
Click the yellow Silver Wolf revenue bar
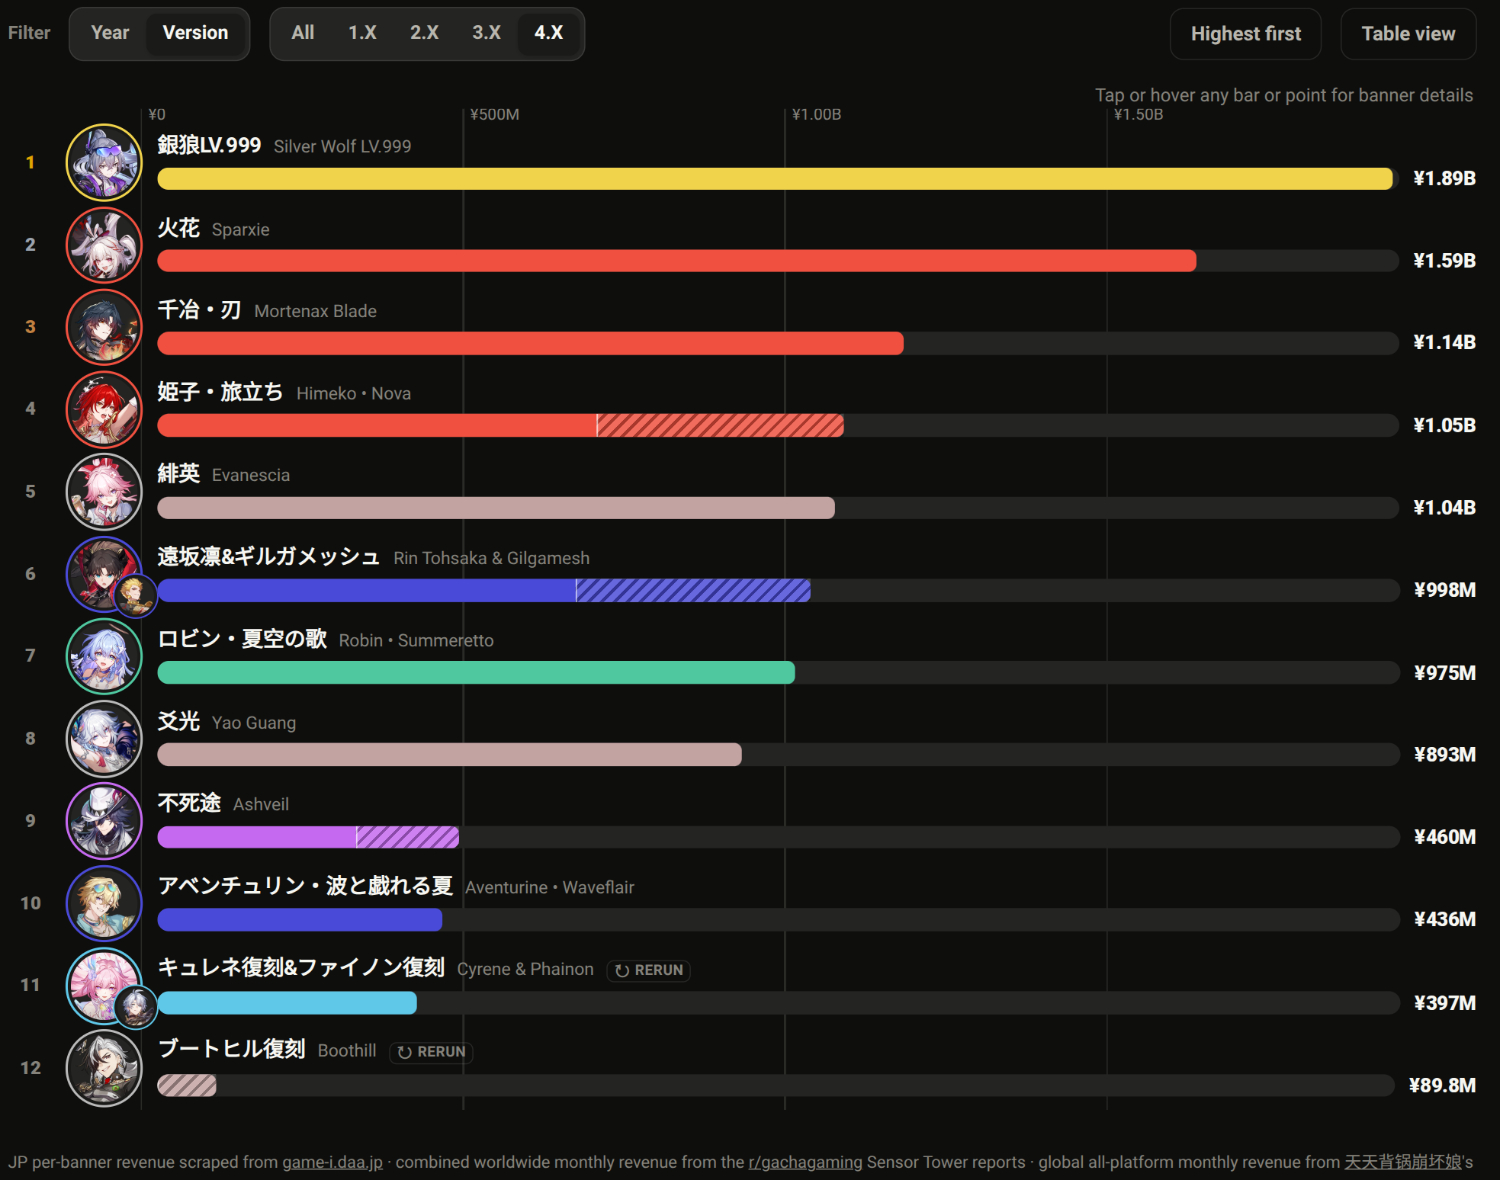click(775, 179)
